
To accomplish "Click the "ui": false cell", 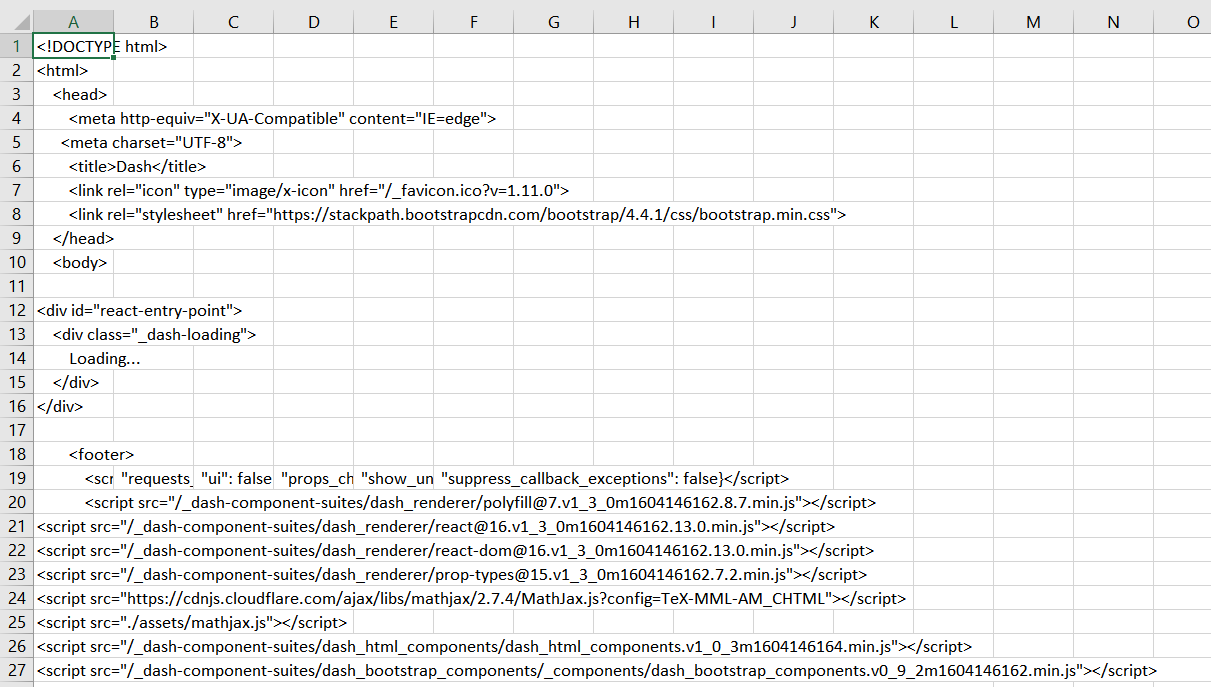I will [234, 478].
